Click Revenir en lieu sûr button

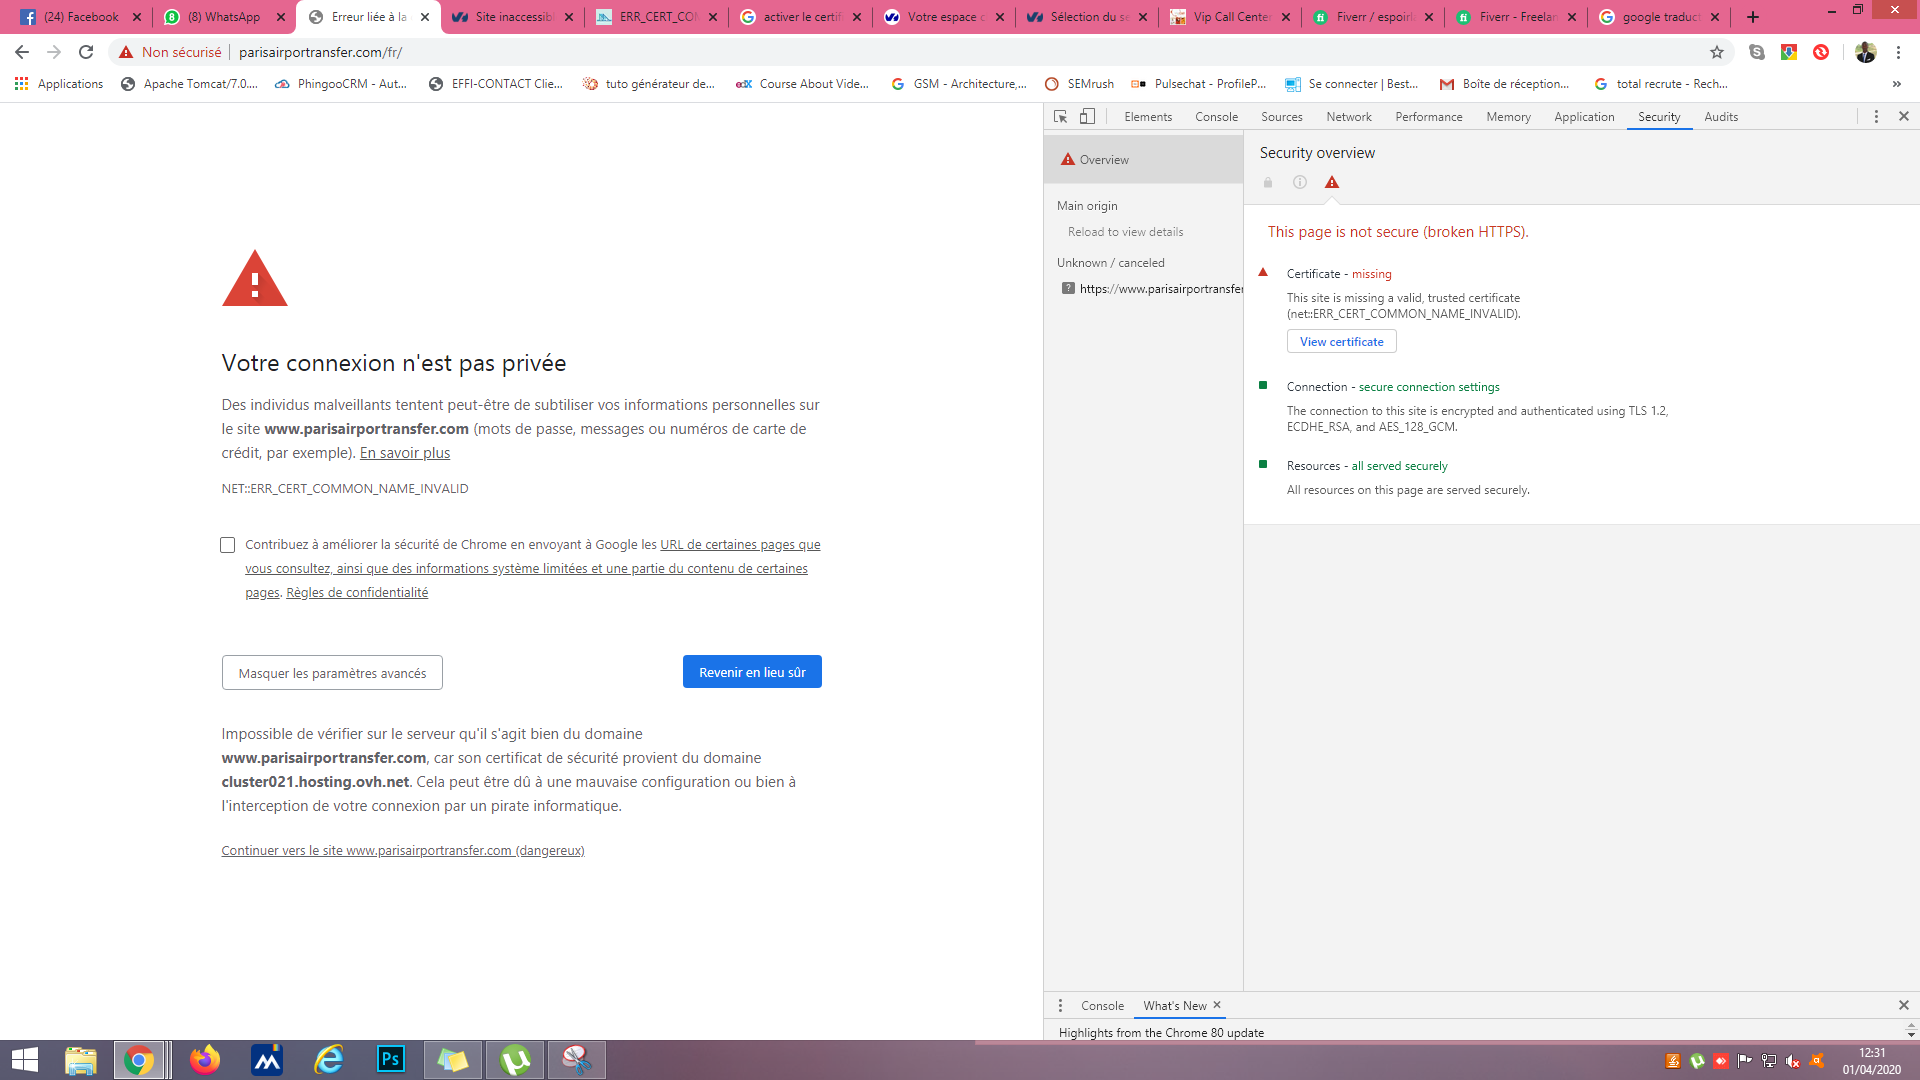coord(752,672)
